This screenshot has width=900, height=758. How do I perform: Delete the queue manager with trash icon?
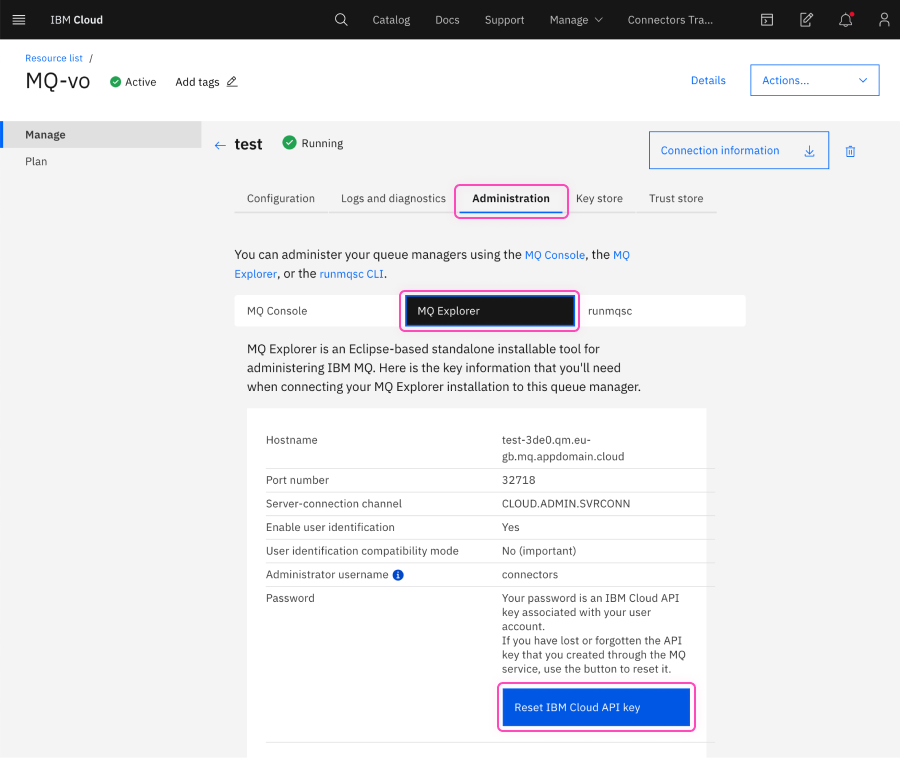(x=851, y=150)
